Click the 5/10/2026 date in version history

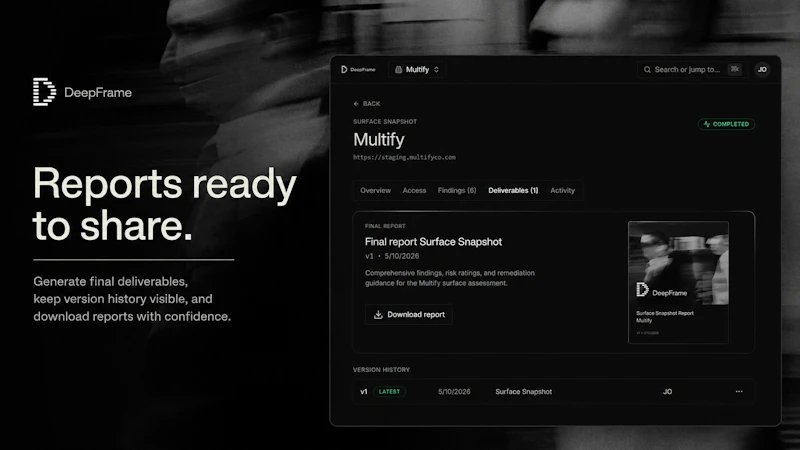[454, 392]
